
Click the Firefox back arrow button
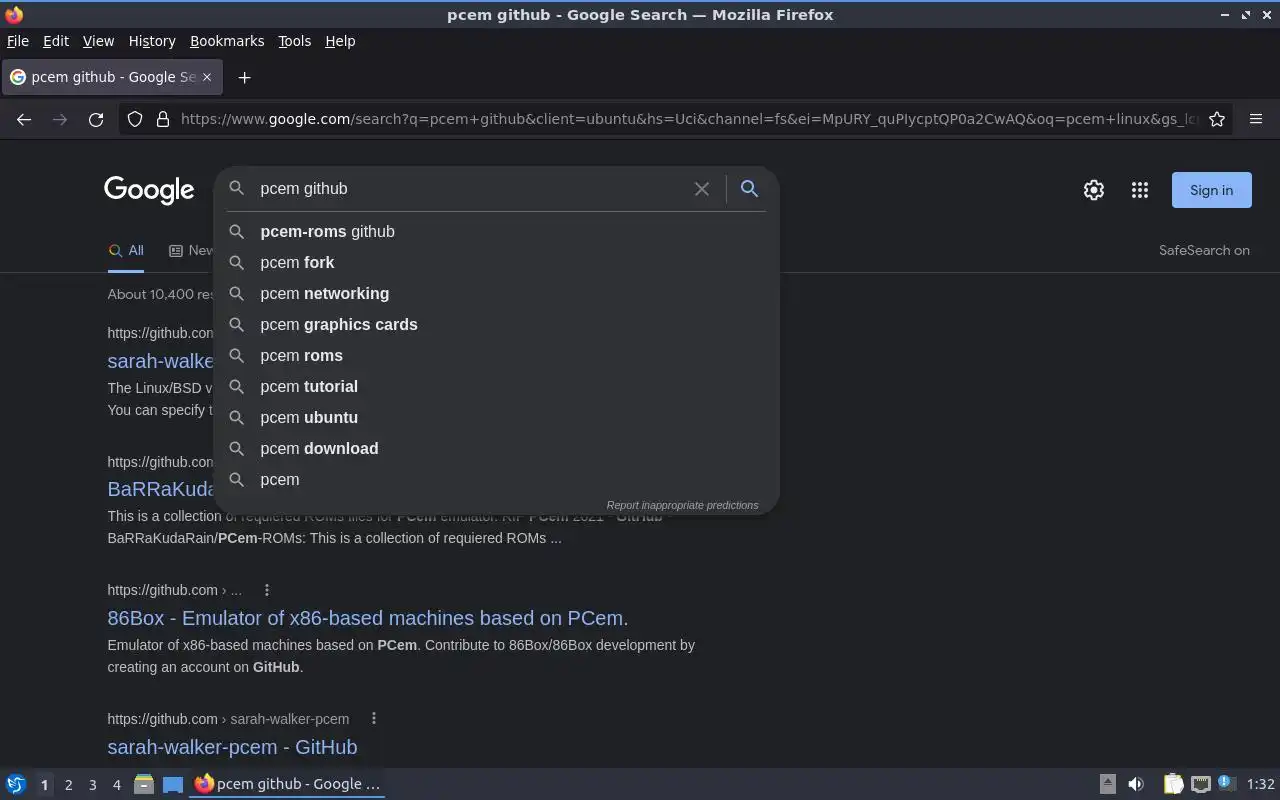[24, 119]
